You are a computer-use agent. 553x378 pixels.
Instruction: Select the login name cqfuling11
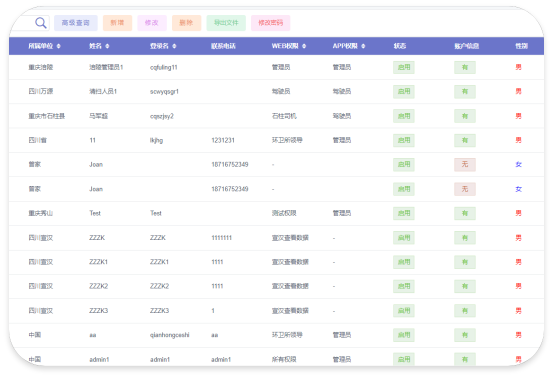pos(164,67)
